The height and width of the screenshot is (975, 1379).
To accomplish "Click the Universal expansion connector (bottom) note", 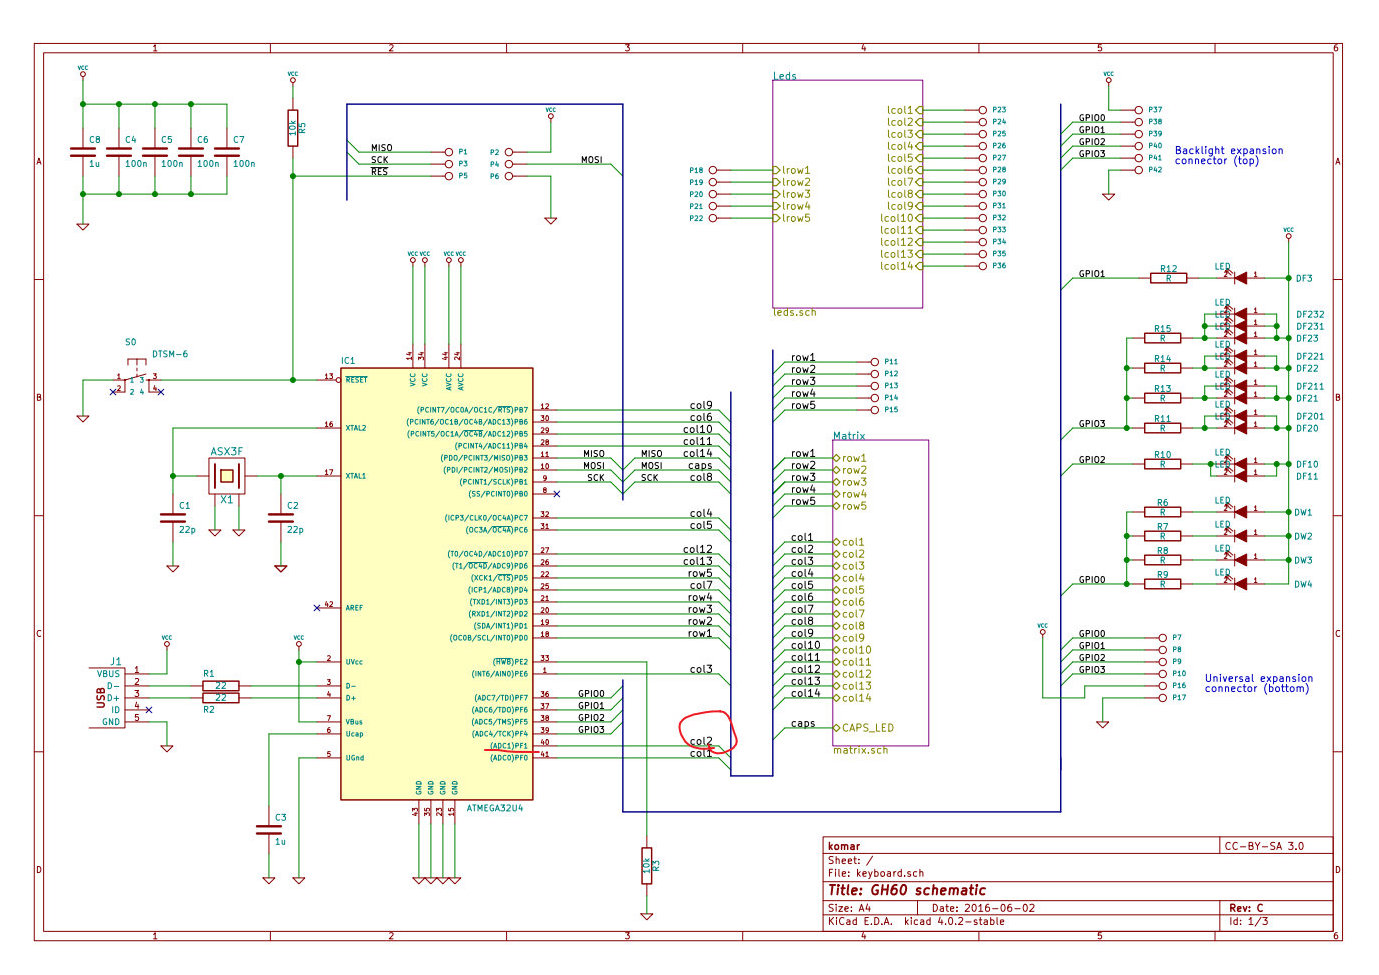I will pyautogui.click(x=1258, y=683).
